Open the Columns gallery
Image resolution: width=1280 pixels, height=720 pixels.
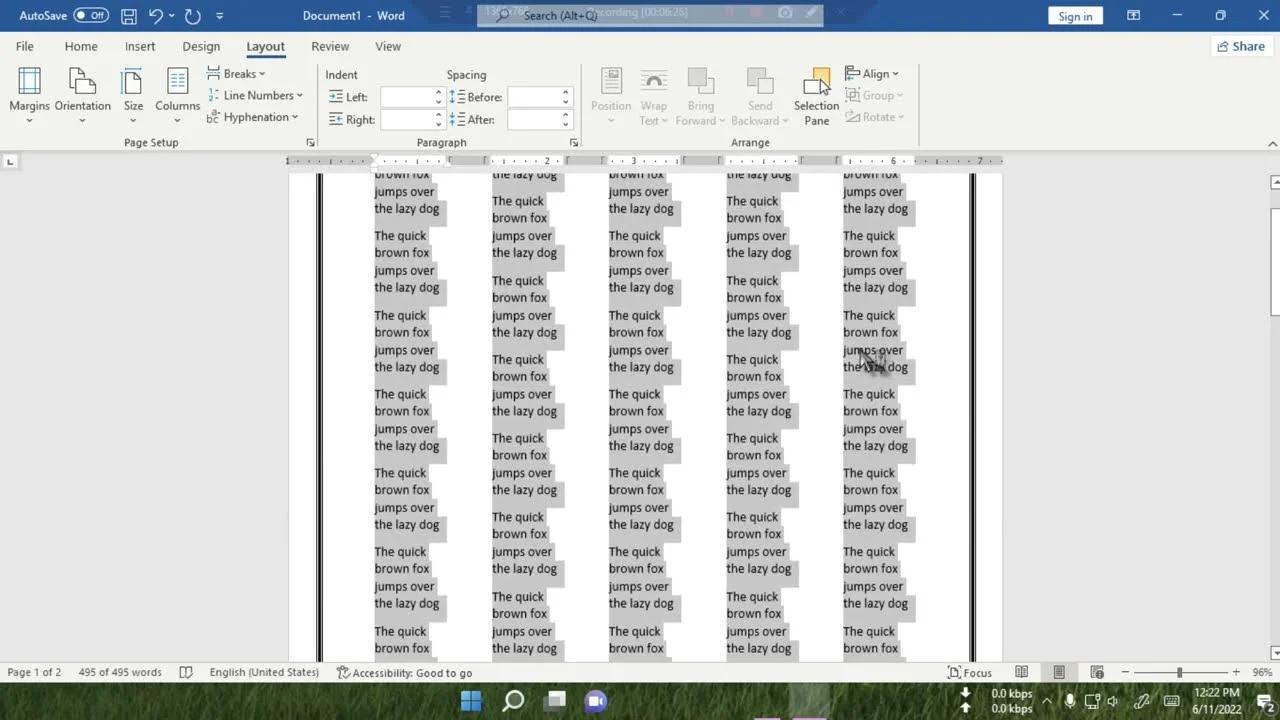[x=177, y=96]
